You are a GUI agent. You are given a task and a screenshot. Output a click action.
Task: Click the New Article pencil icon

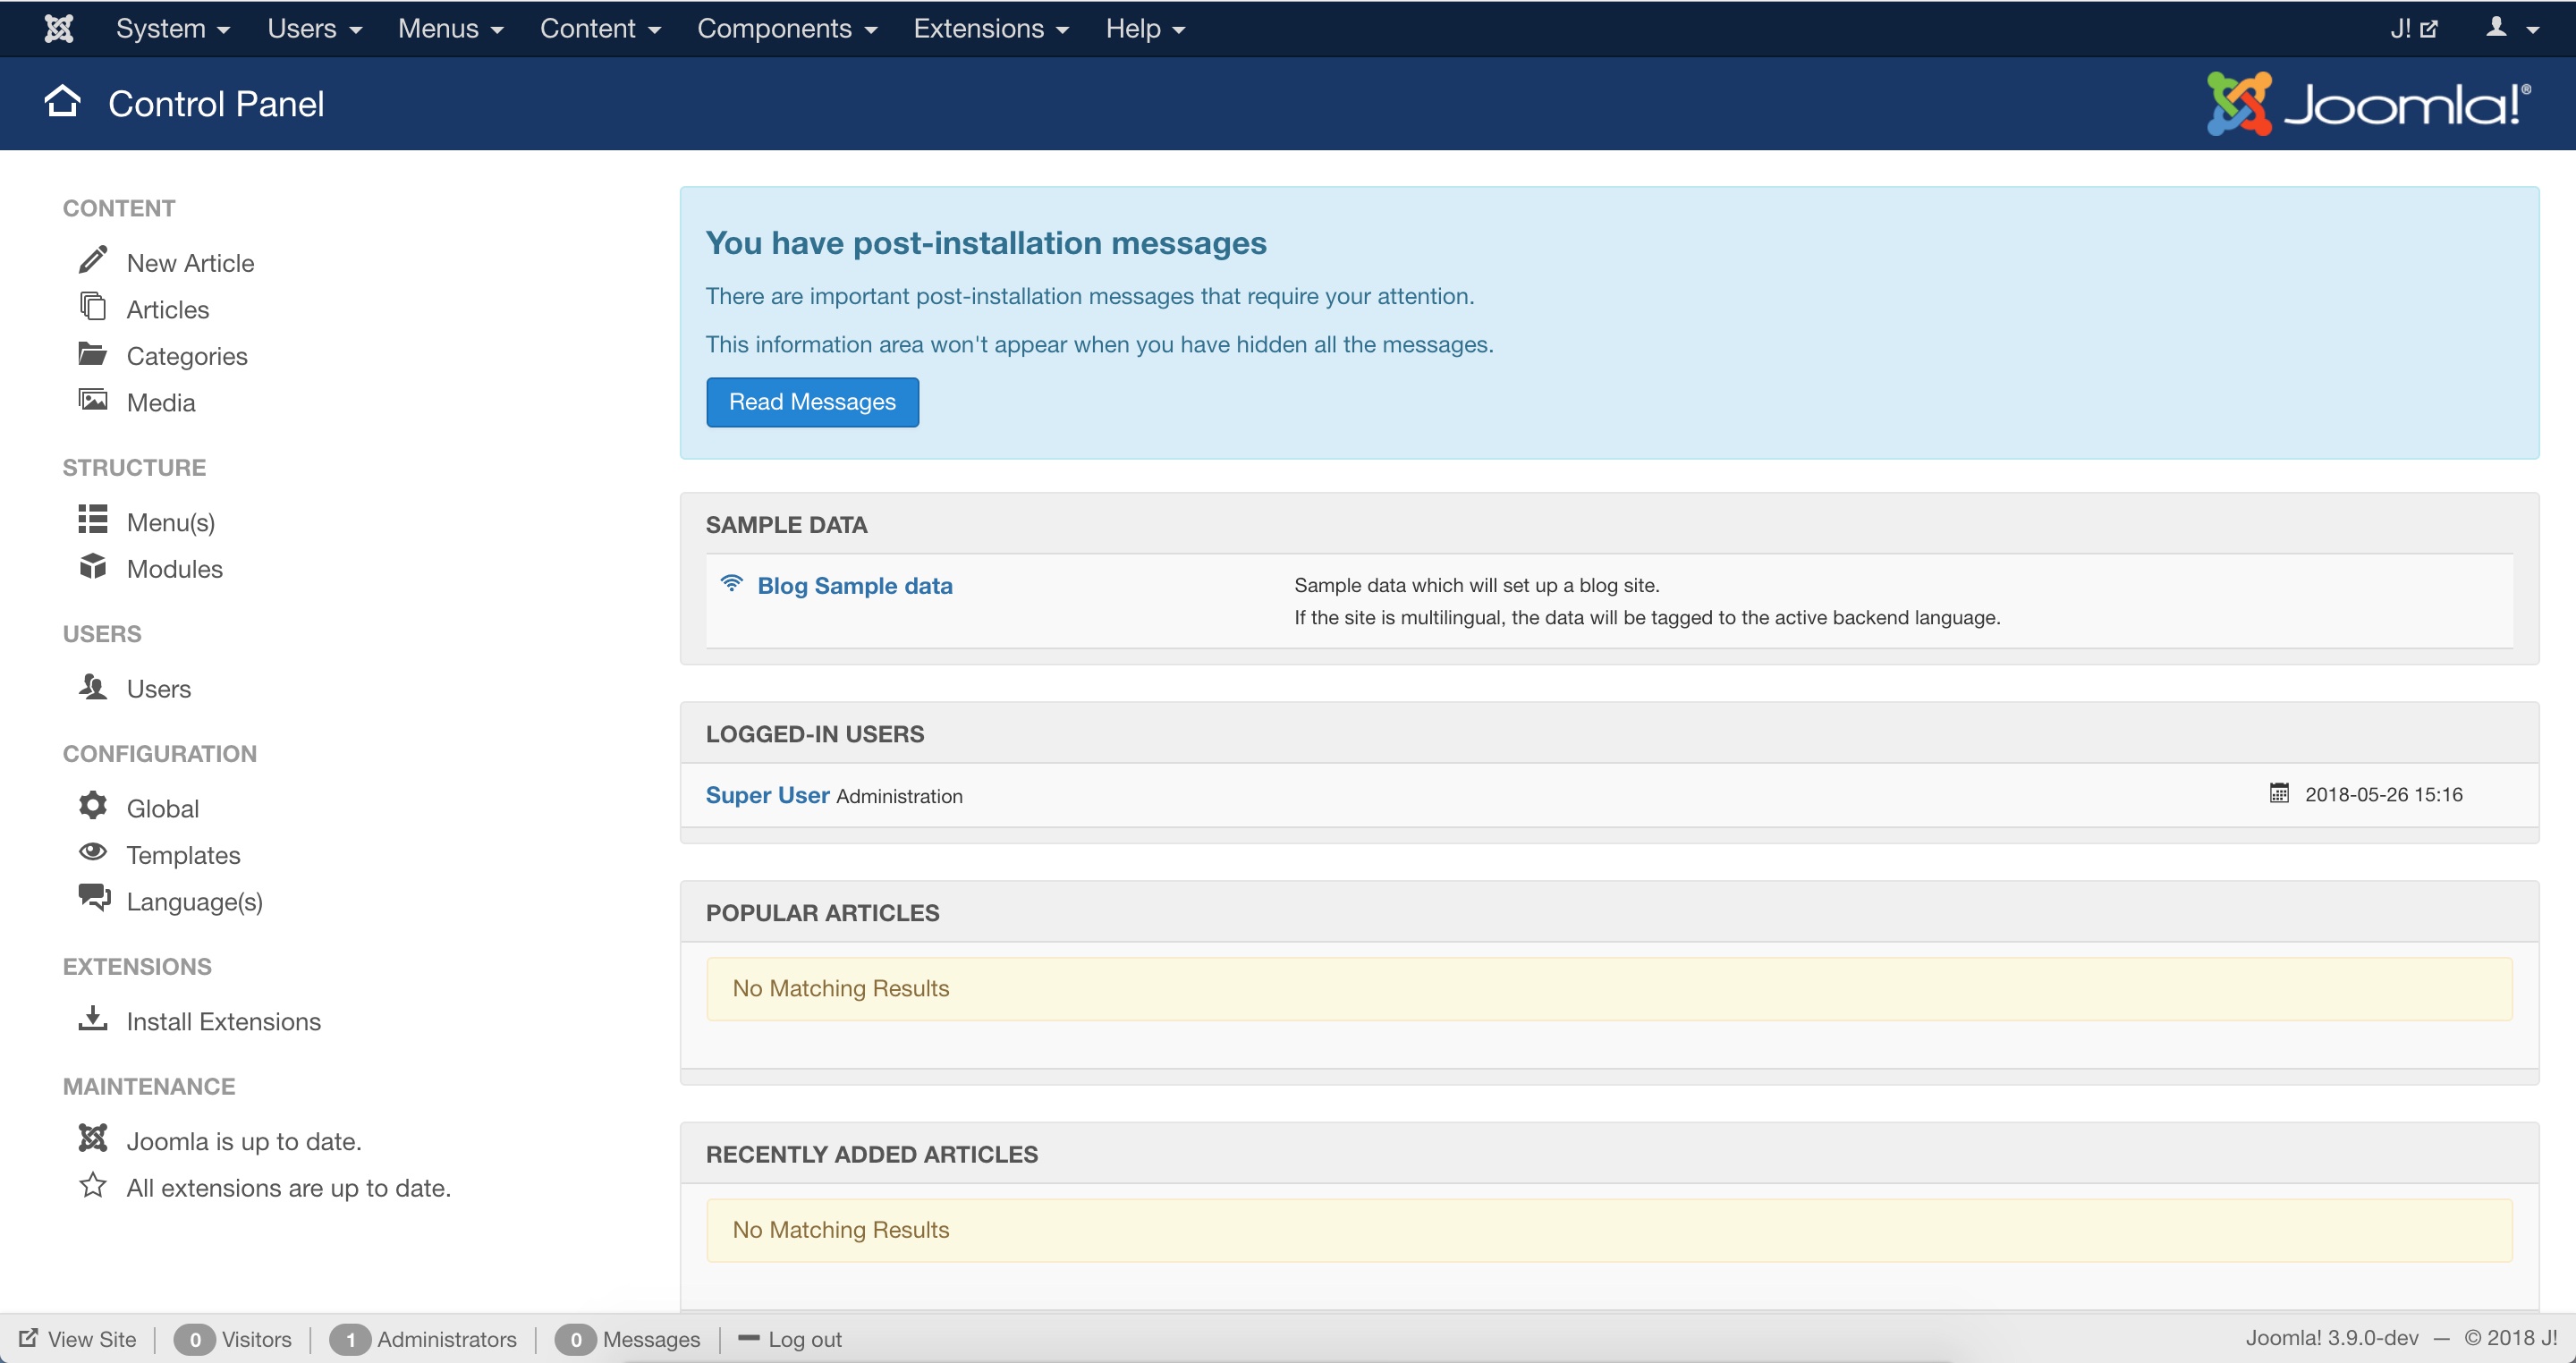point(93,260)
